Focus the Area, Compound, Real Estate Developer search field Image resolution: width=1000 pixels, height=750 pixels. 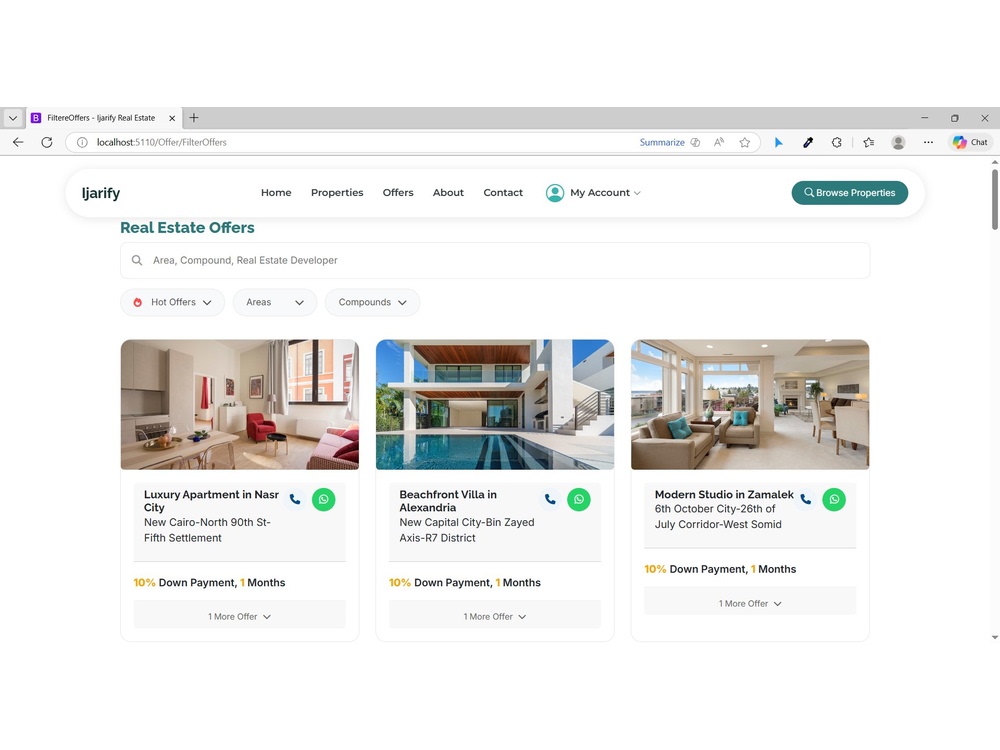tap(495, 260)
